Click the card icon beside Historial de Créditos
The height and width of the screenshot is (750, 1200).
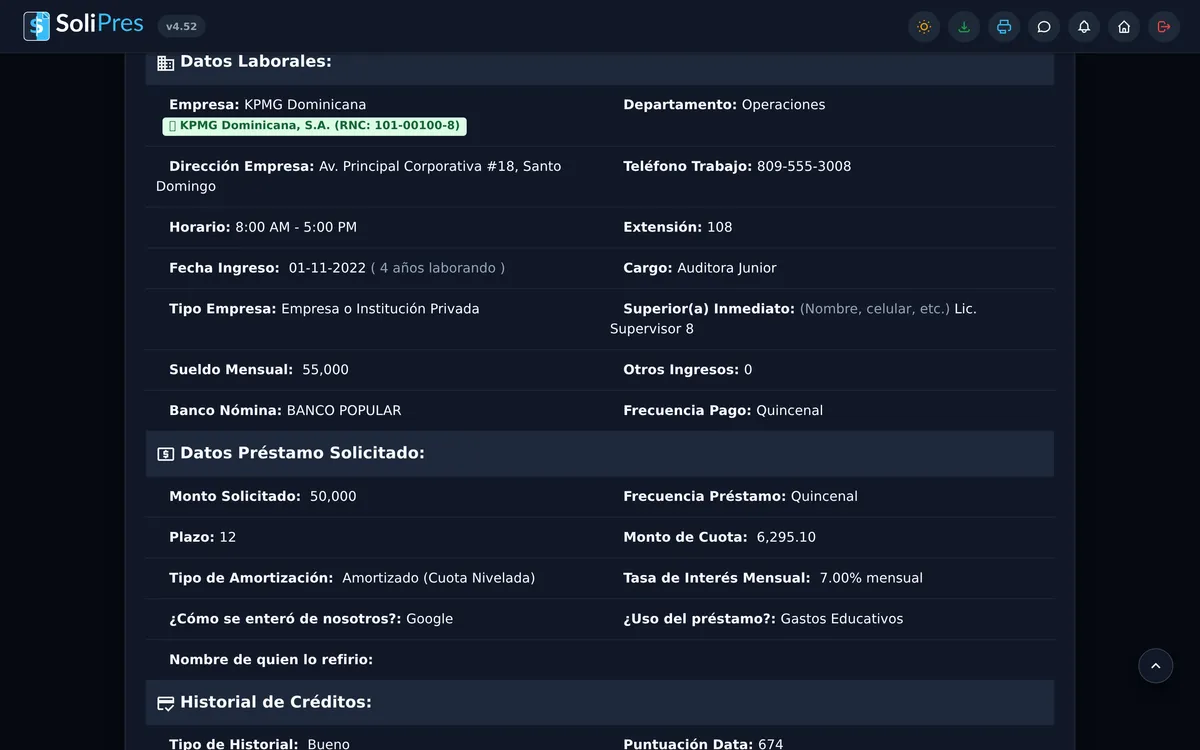166,703
